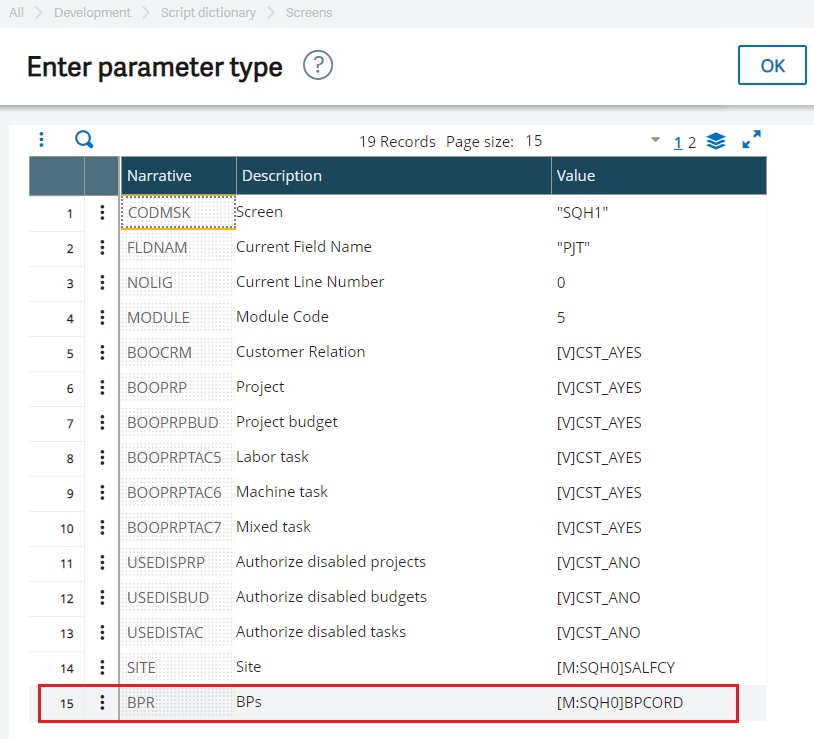Image resolution: width=814 pixels, height=739 pixels.
Task: Navigate to Development breadcrumb
Action: pos(92,12)
